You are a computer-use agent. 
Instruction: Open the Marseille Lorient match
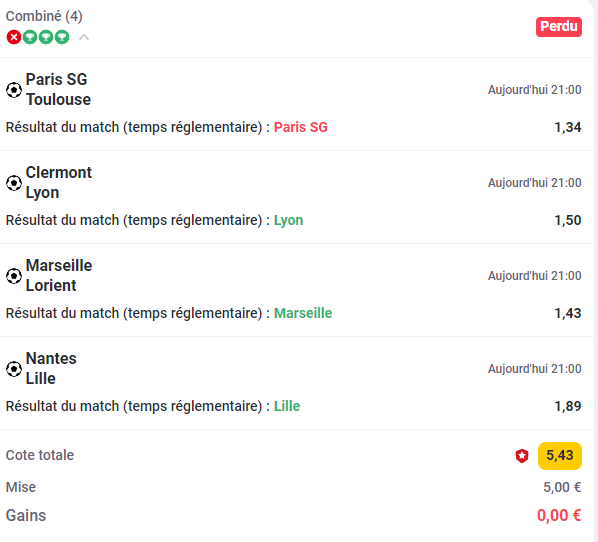[59, 275]
